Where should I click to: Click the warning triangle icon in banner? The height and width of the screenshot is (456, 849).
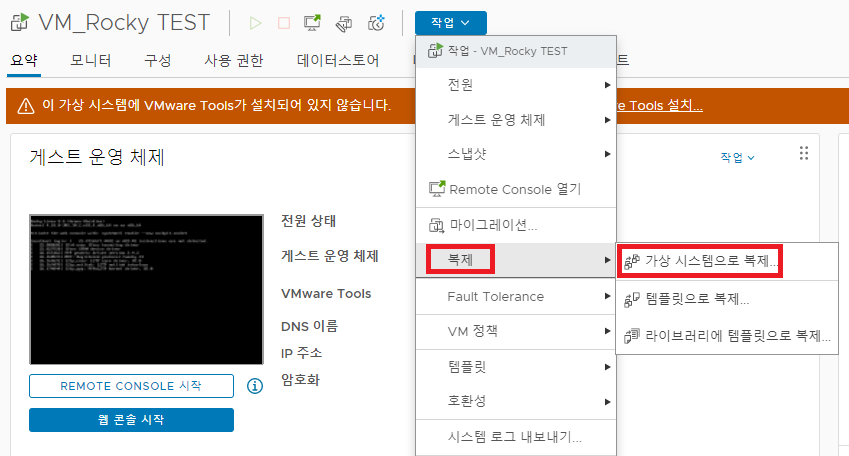tap(25, 106)
